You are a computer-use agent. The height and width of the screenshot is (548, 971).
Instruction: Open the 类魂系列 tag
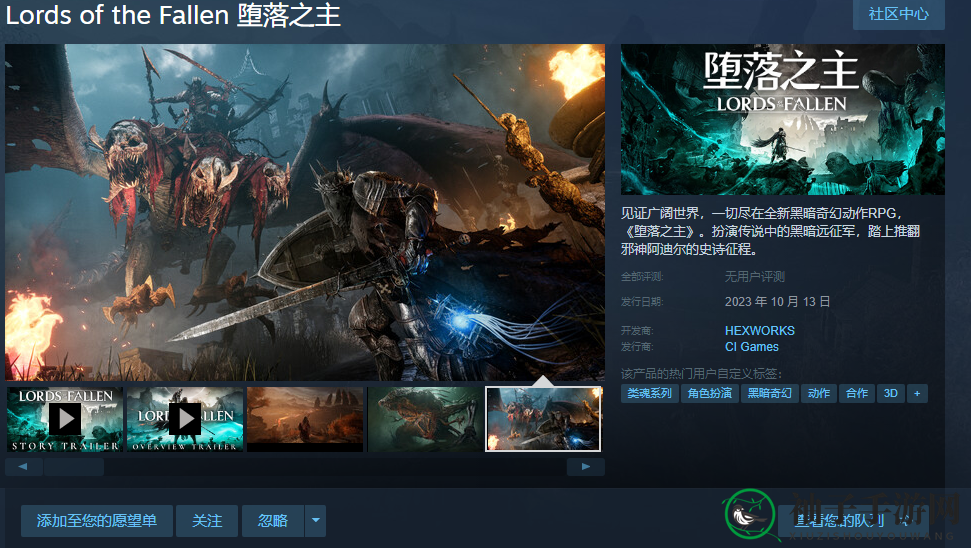(650, 393)
